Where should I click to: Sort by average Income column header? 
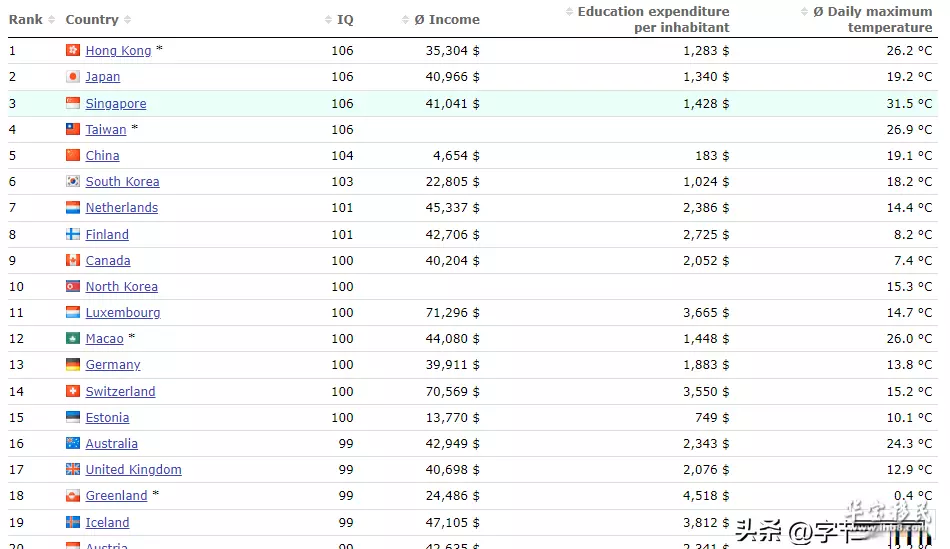(447, 20)
